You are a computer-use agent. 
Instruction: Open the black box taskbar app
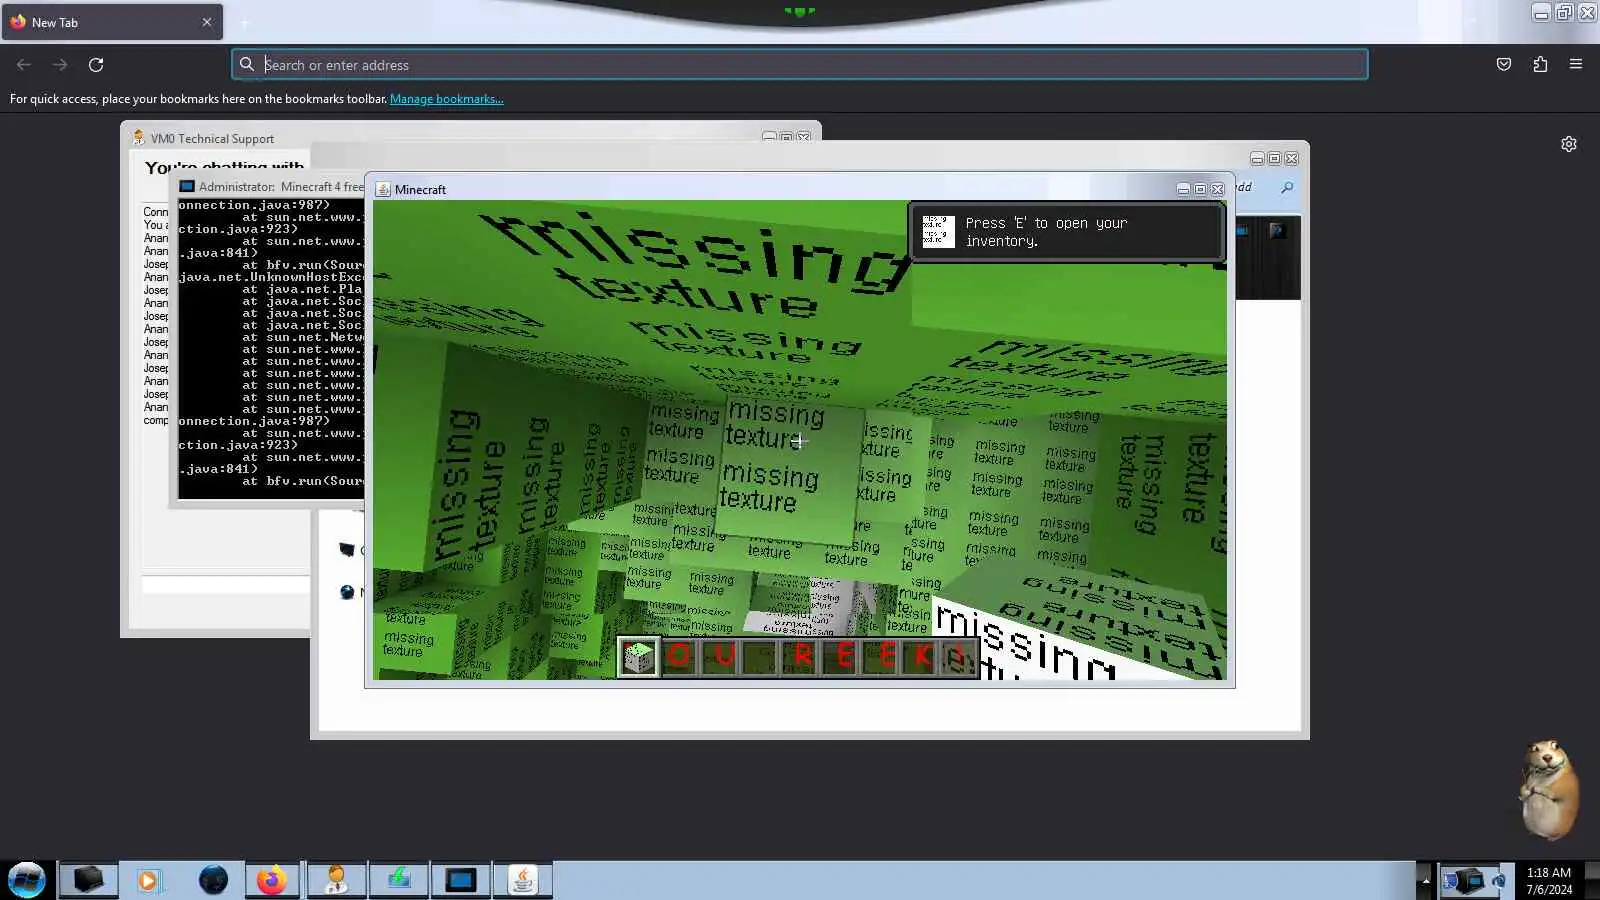tap(88, 880)
